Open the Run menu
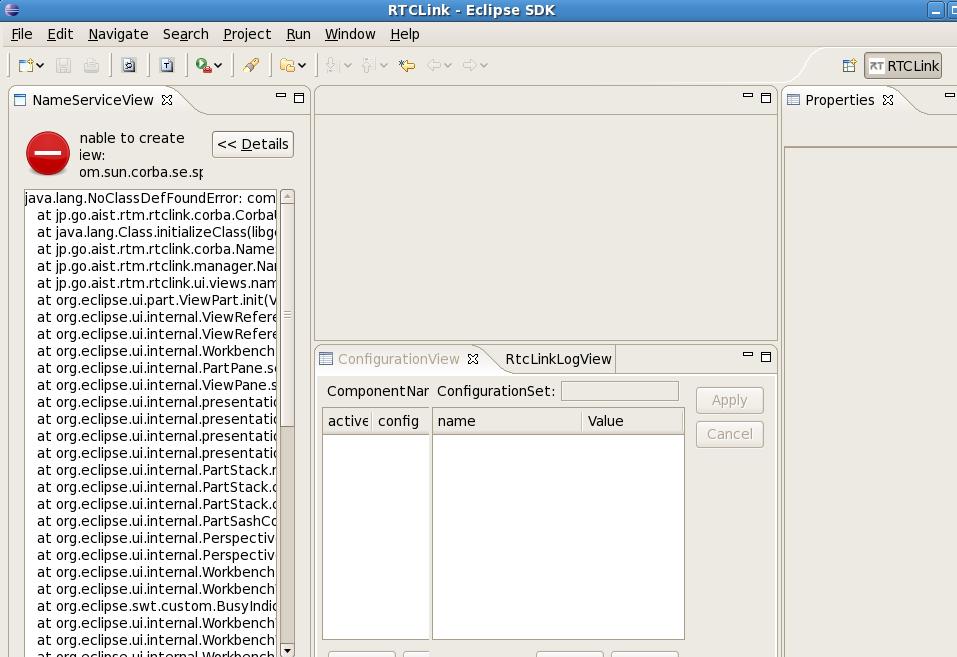This screenshot has width=957, height=657. click(298, 34)
